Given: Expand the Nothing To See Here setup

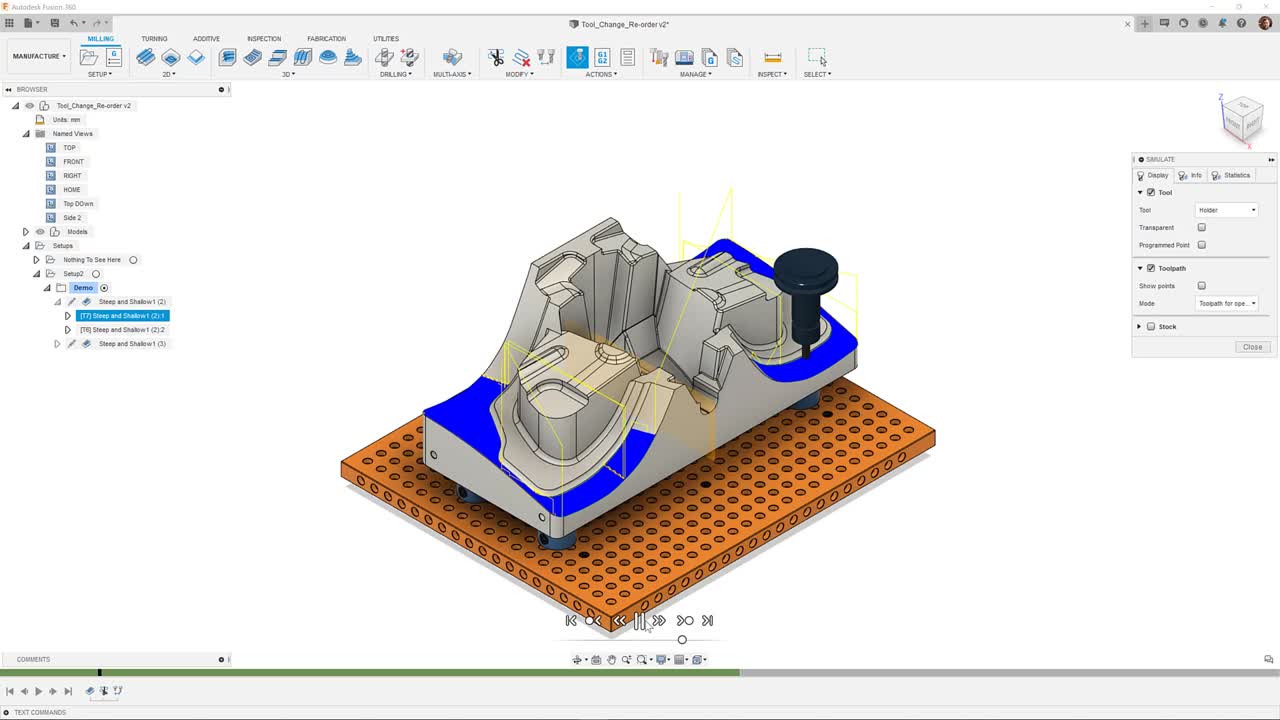Looking at the screenshot, I should 36,260.
